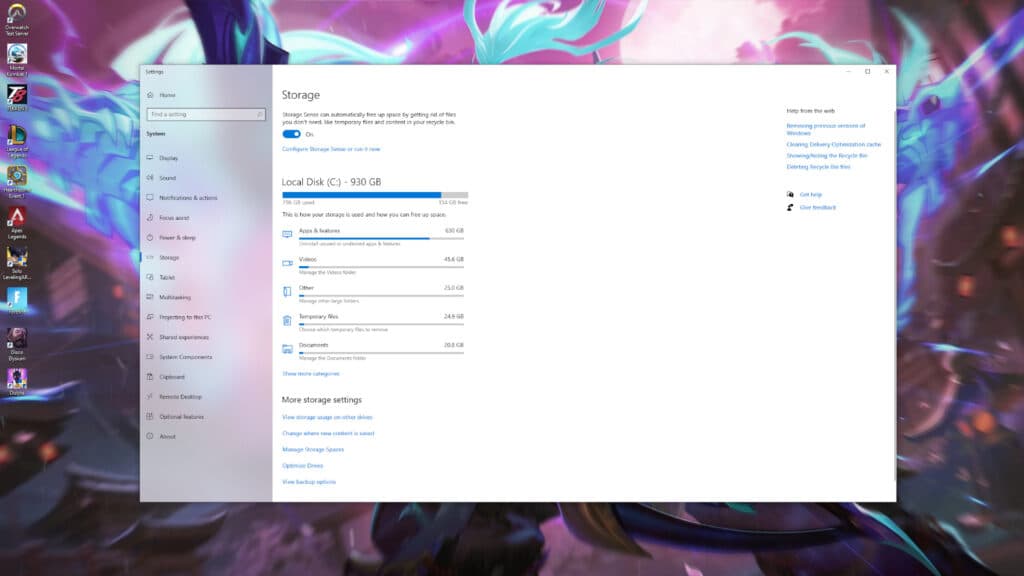Open the Cleaning Delivery Optimization cache help link
The image size is (1024, 576).
(x=835, y=143)
